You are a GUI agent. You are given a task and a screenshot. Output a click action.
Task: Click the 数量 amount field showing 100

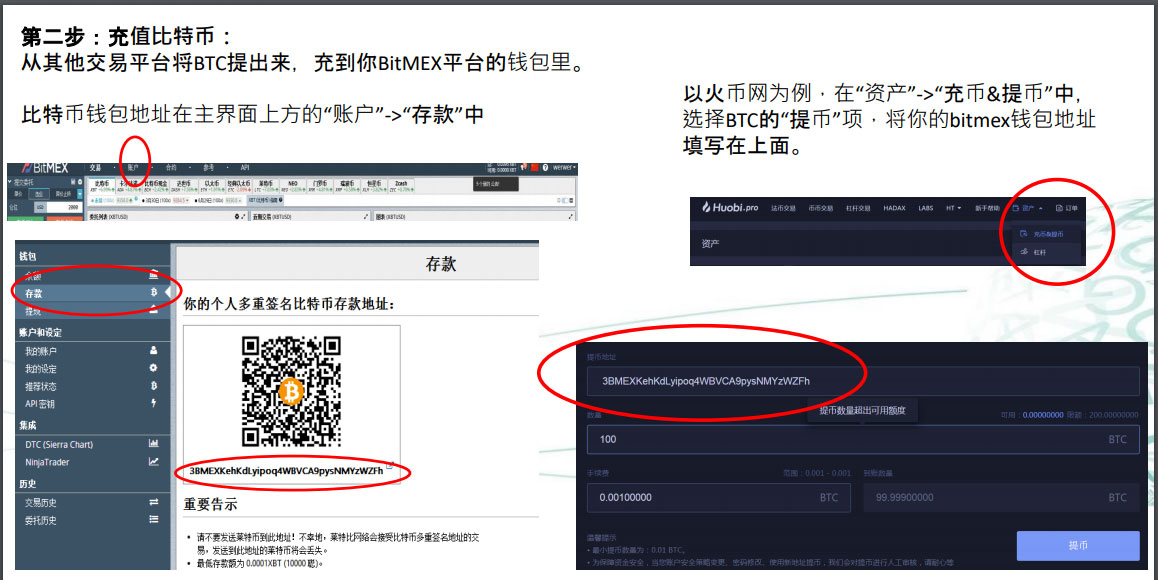(862, 439)
